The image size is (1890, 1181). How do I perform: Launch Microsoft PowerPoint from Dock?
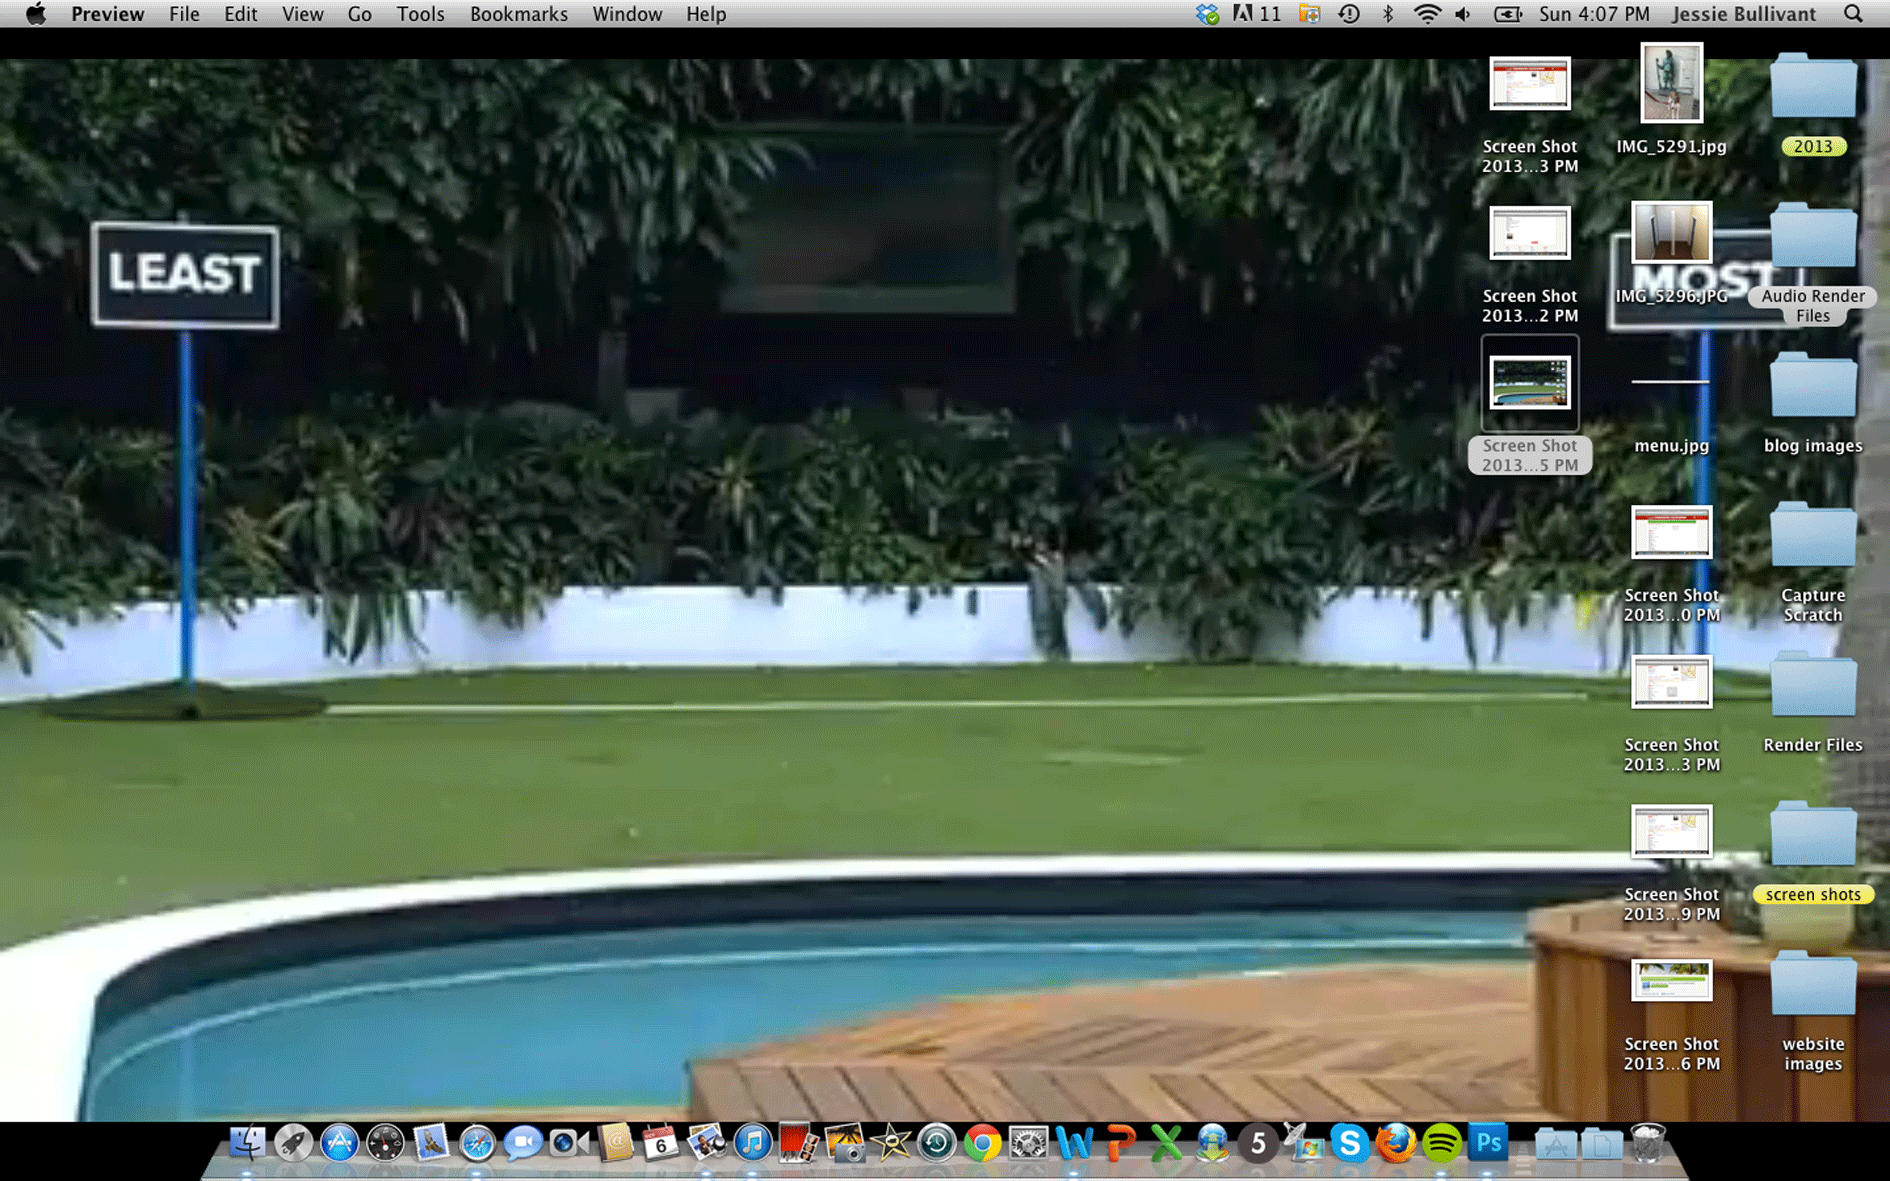(x=1121, y=1143)
